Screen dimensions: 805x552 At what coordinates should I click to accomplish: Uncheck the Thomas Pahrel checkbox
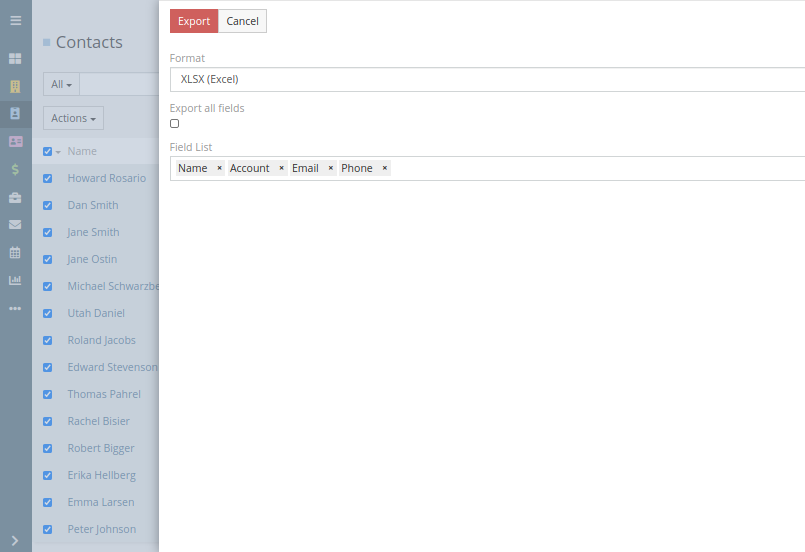pyautogui.click(x=47, y=394)
